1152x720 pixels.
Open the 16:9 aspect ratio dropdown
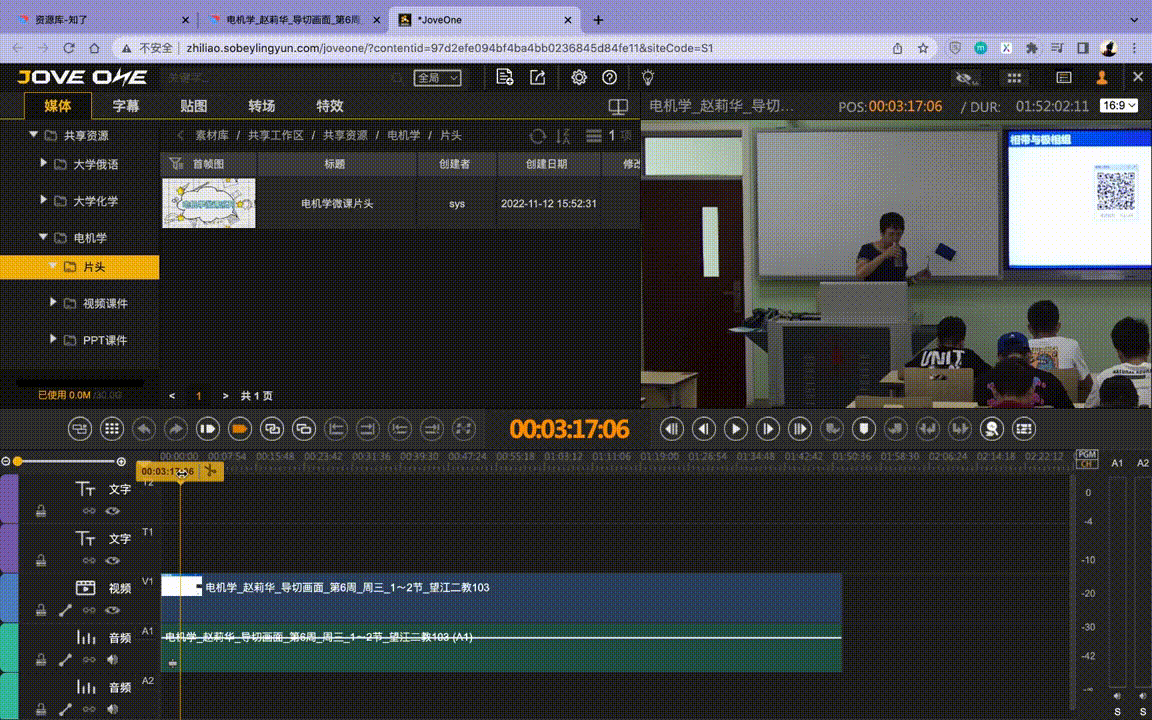[1118, 106]
